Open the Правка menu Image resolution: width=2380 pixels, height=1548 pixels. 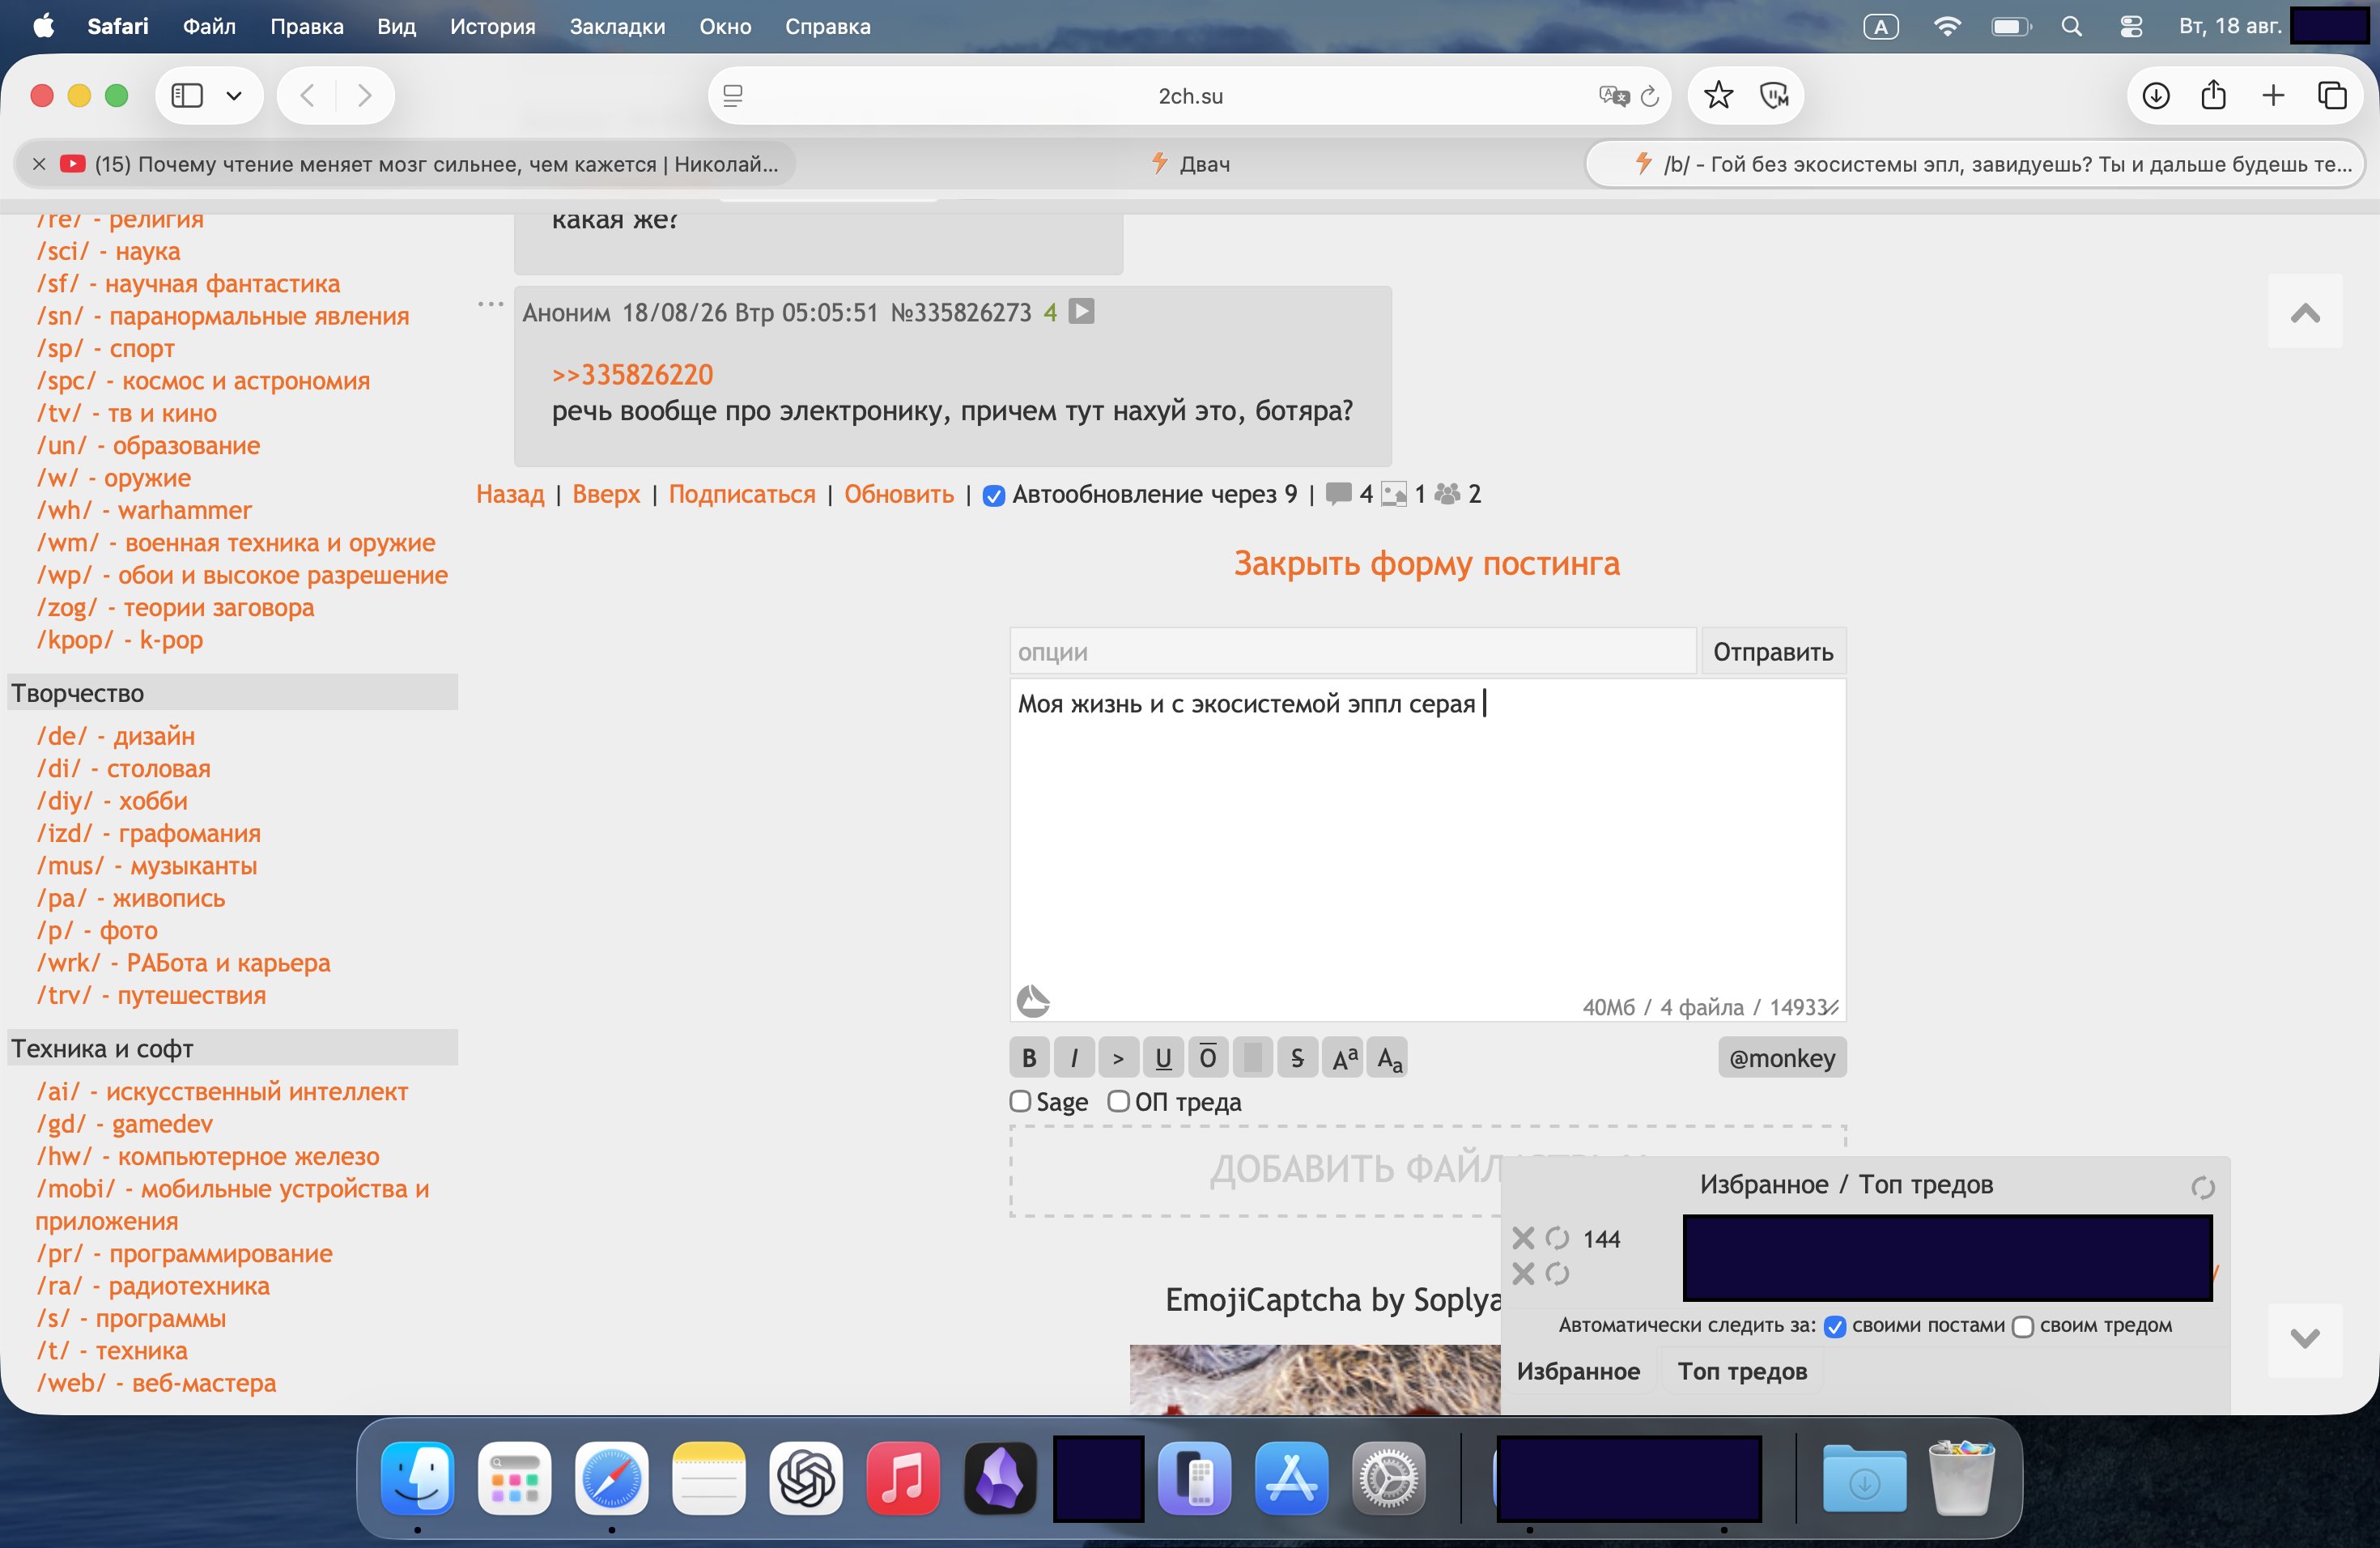tap(307, 27)
